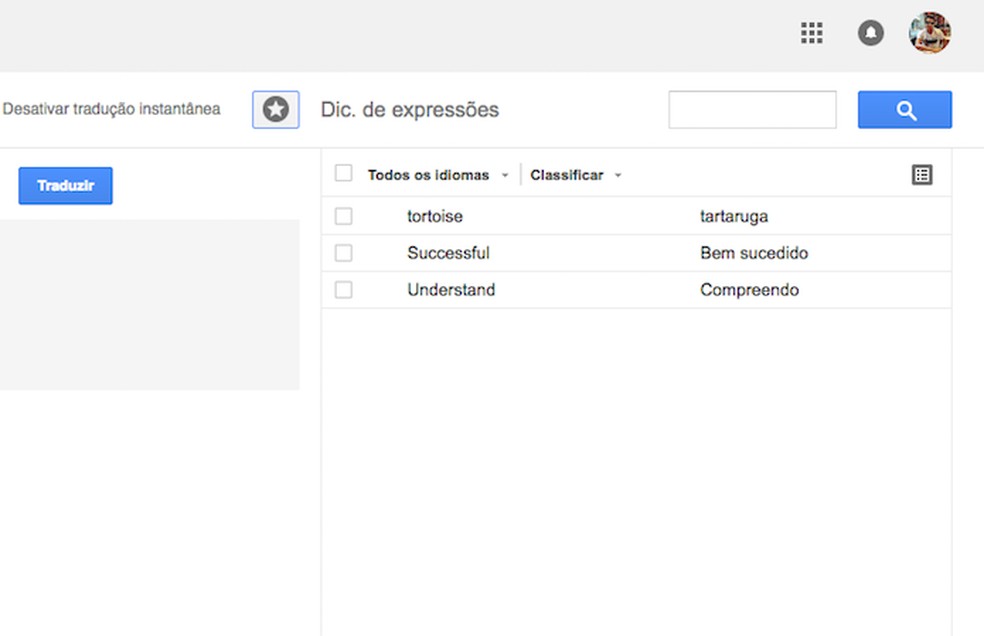The width and height of the screenshot is (984, 636).
Task: Open the Dic. de expressões section
Action: pyautogui.click(x=409, y=110)
